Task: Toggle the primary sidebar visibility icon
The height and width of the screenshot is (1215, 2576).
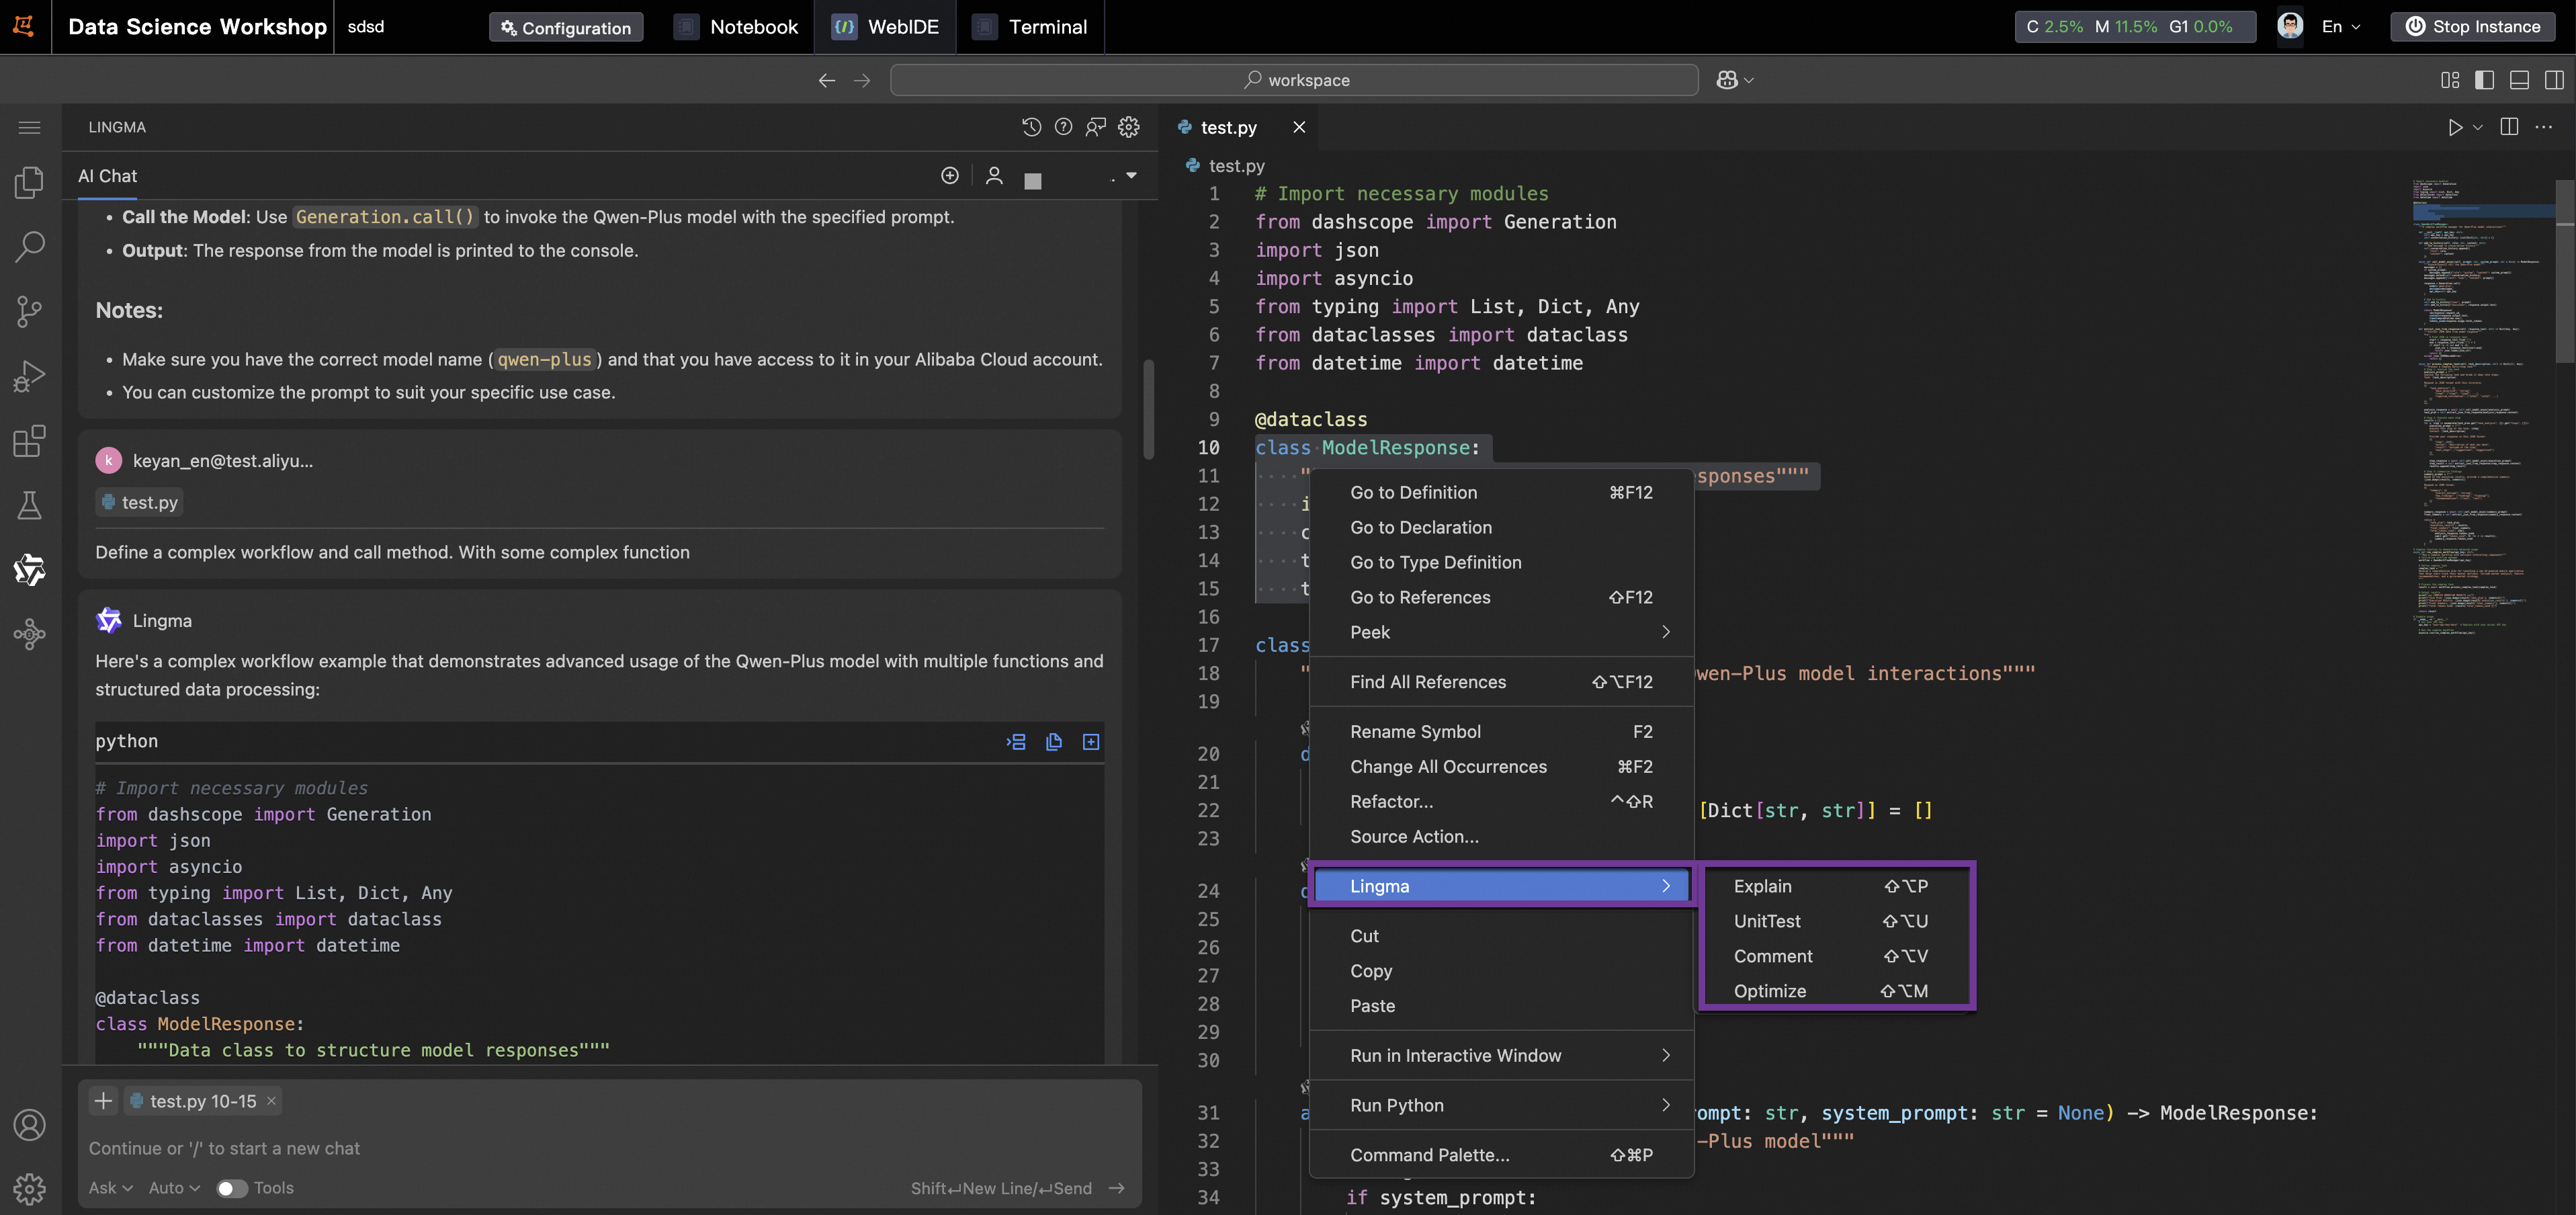Action: [2485, 80]
